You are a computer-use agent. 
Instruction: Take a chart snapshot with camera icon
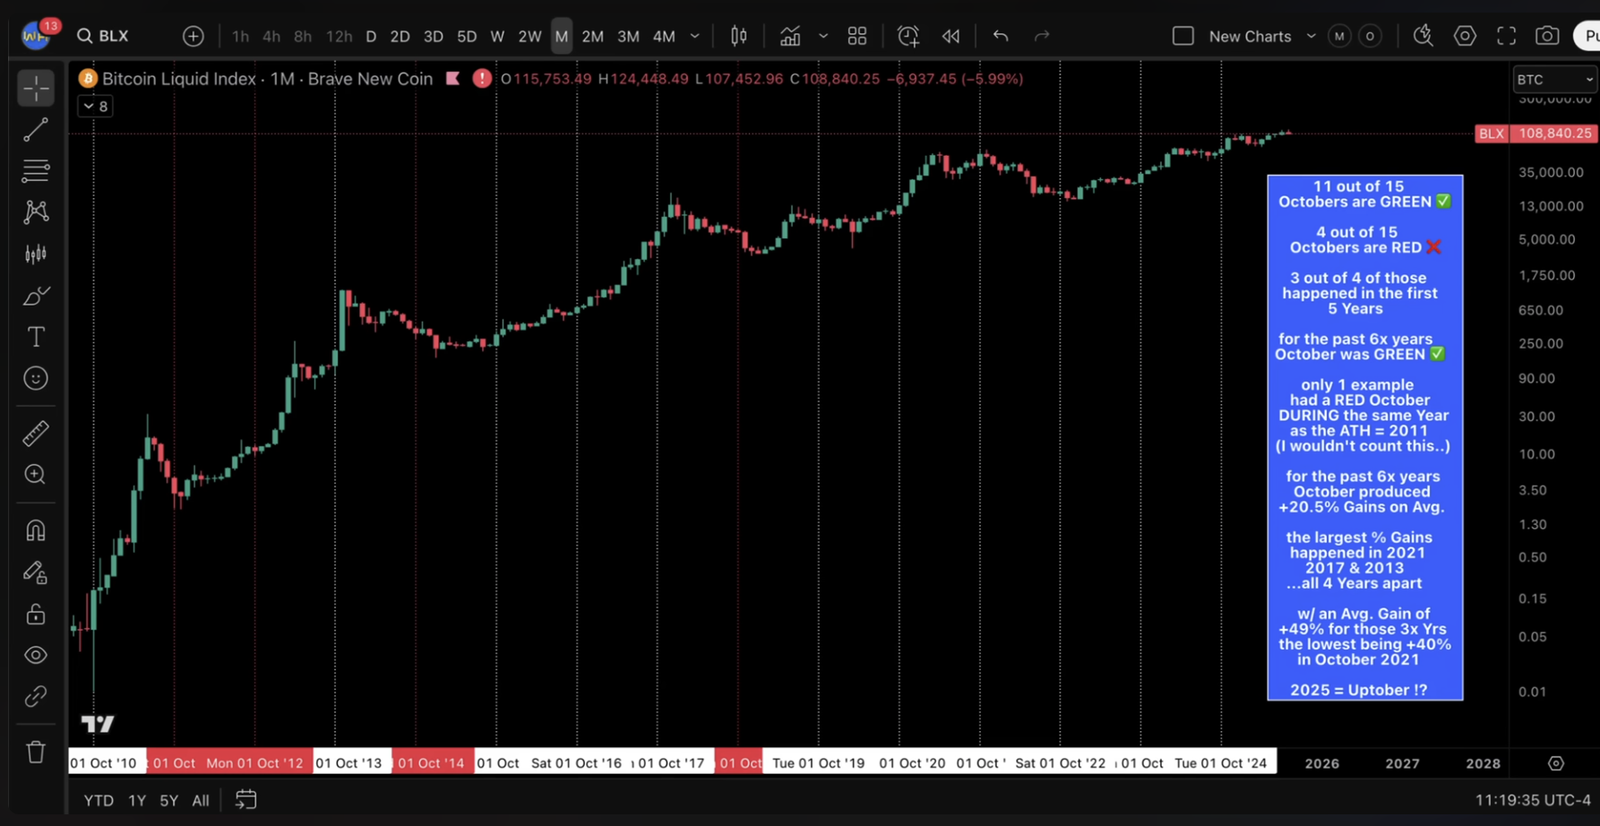tap(1547, 36)
